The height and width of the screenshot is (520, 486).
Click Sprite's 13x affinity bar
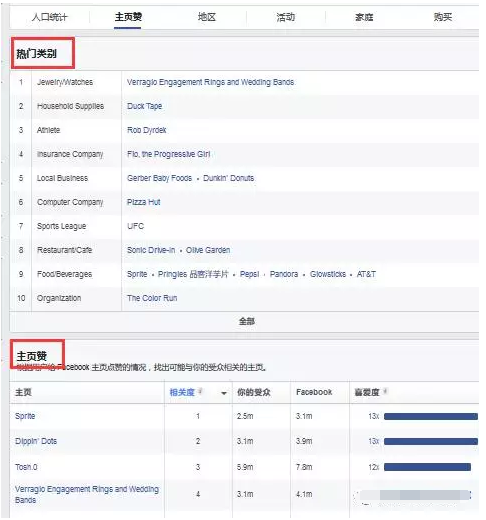tap(431, 416)
